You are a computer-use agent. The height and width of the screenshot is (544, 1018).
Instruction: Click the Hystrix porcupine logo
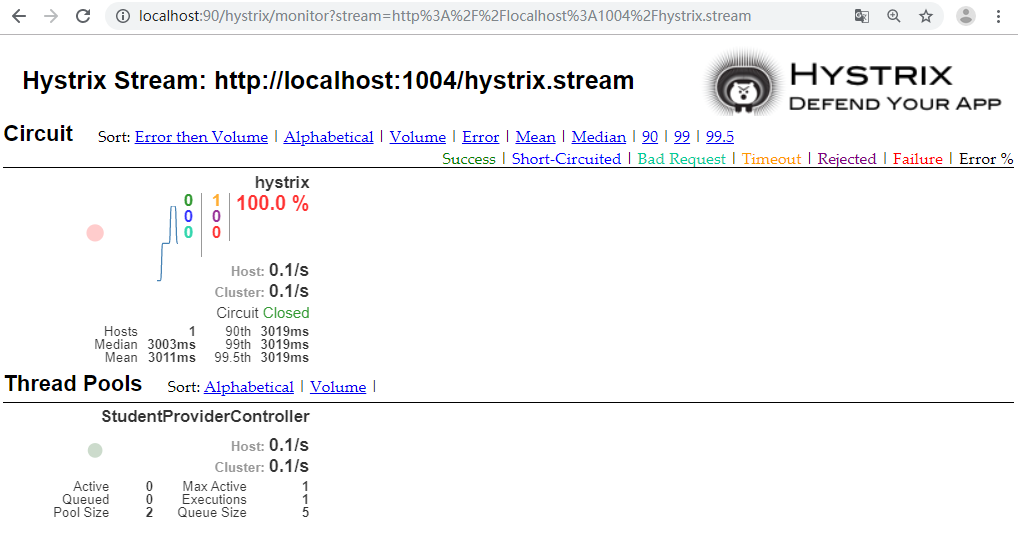click(743, 83)
